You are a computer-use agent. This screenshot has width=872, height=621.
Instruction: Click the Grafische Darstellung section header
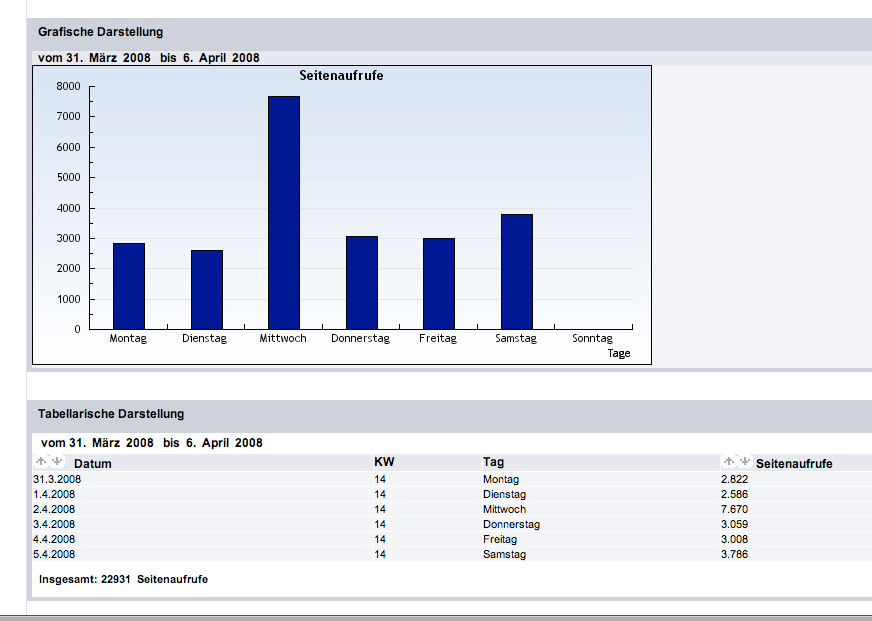(x=101, y=33)
